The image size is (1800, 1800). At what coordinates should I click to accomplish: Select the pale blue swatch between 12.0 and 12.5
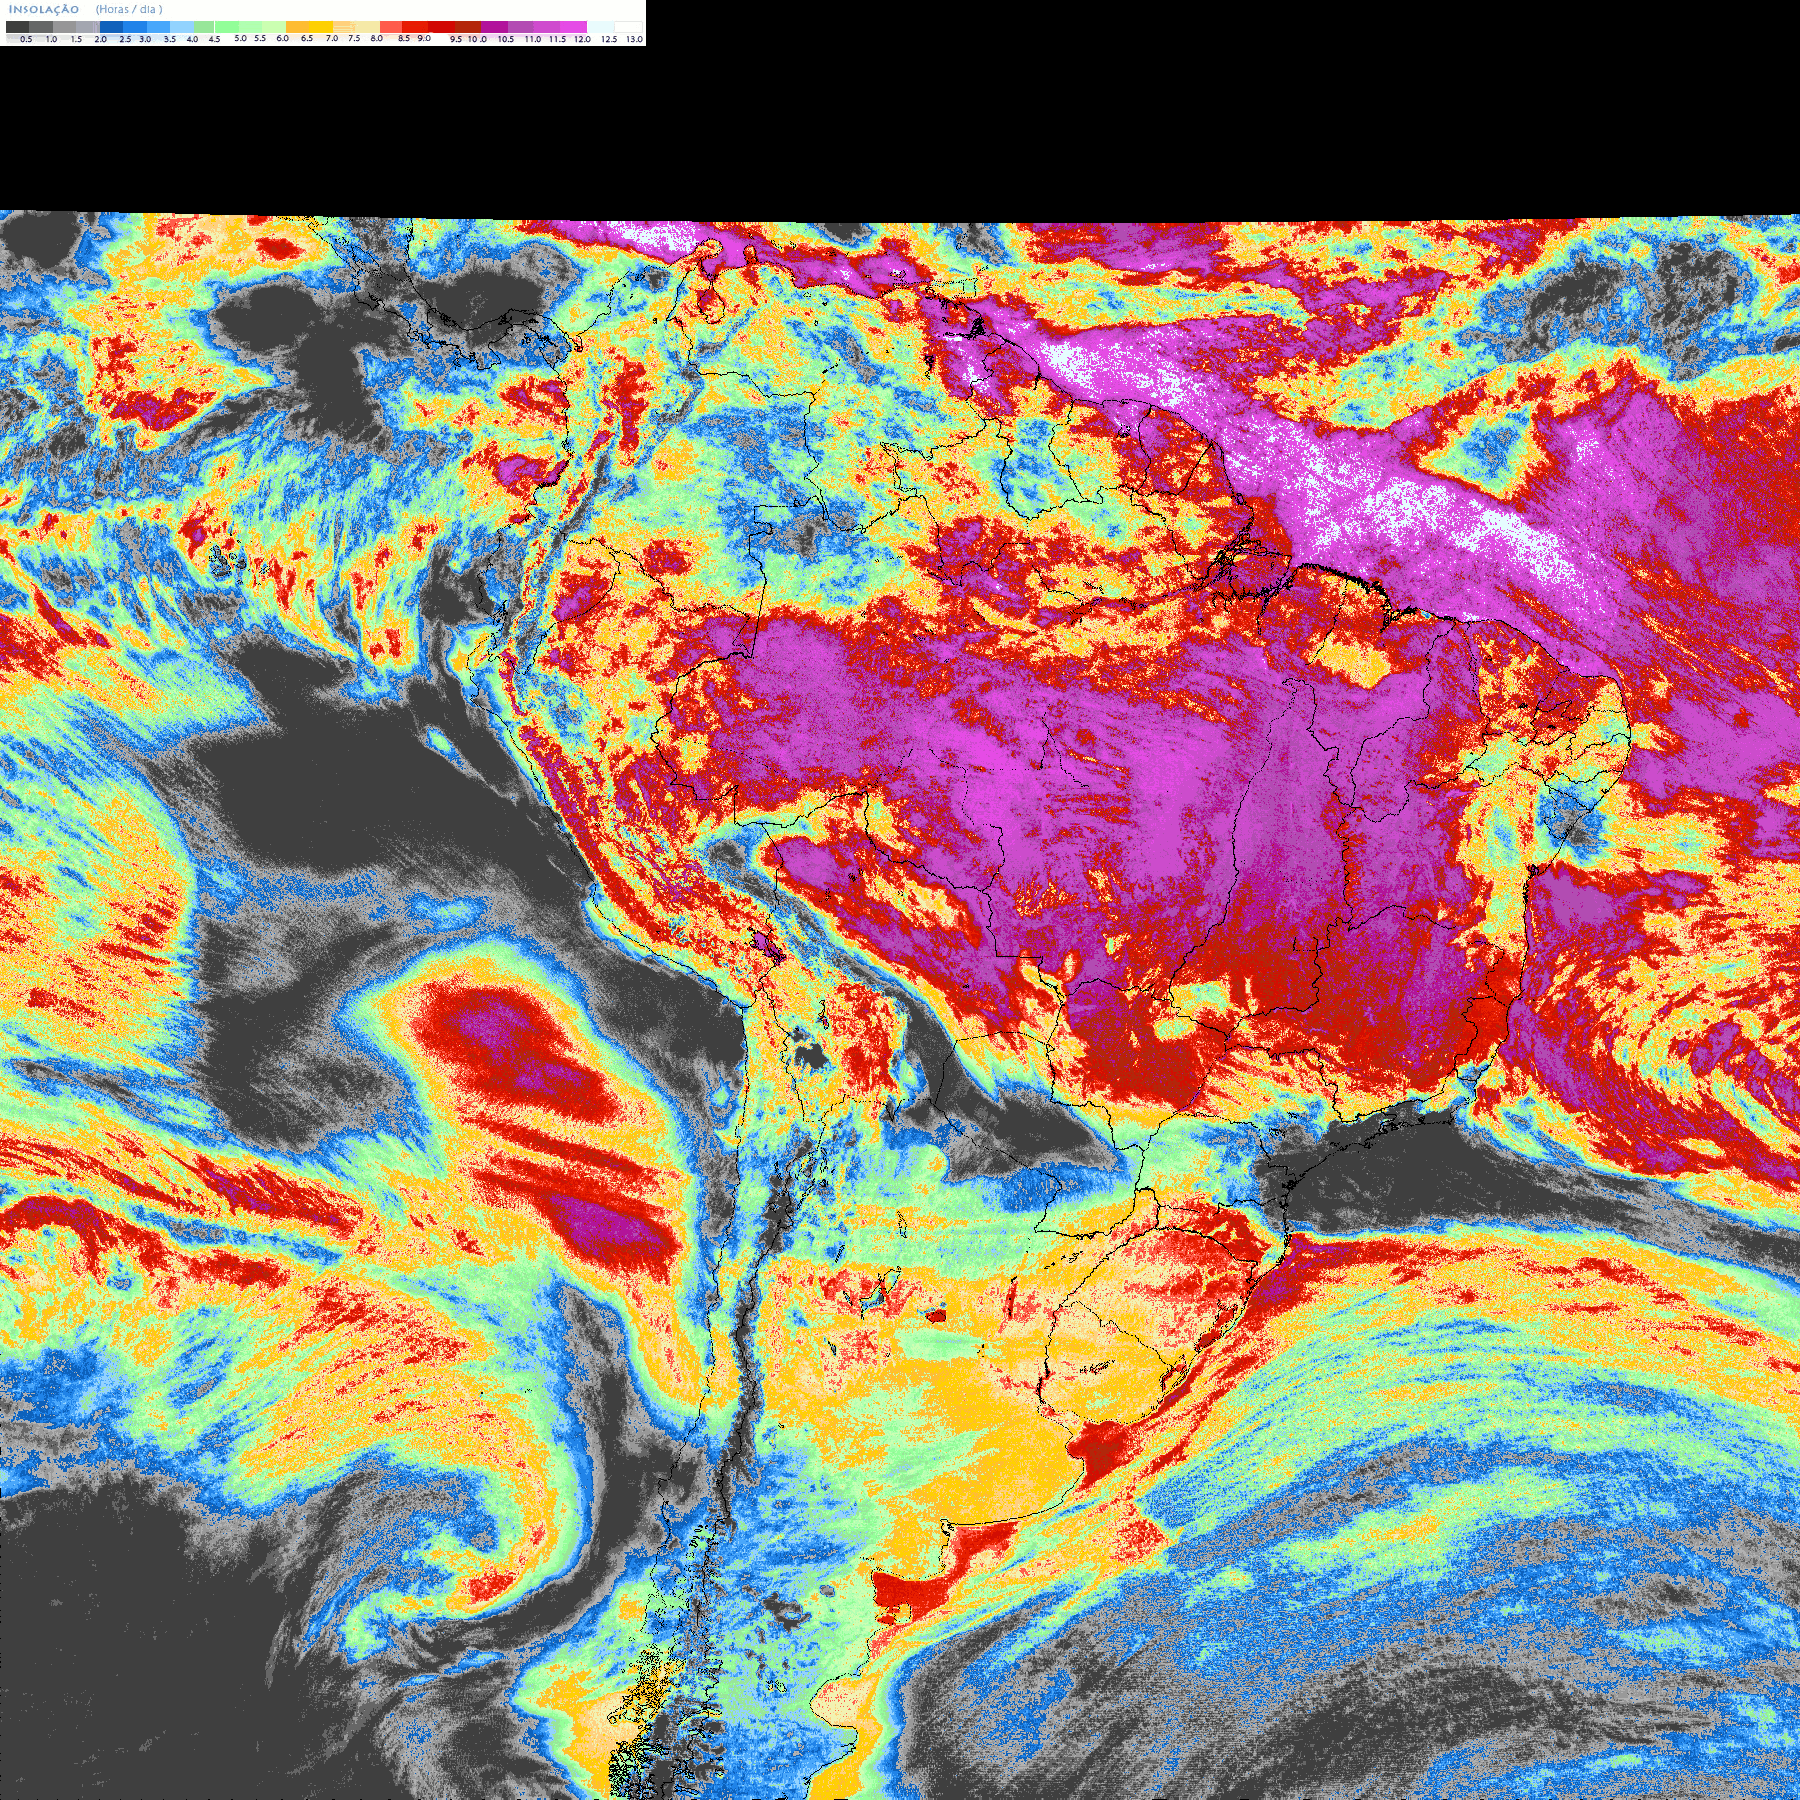pyautogui.click(x=600, y=27)
